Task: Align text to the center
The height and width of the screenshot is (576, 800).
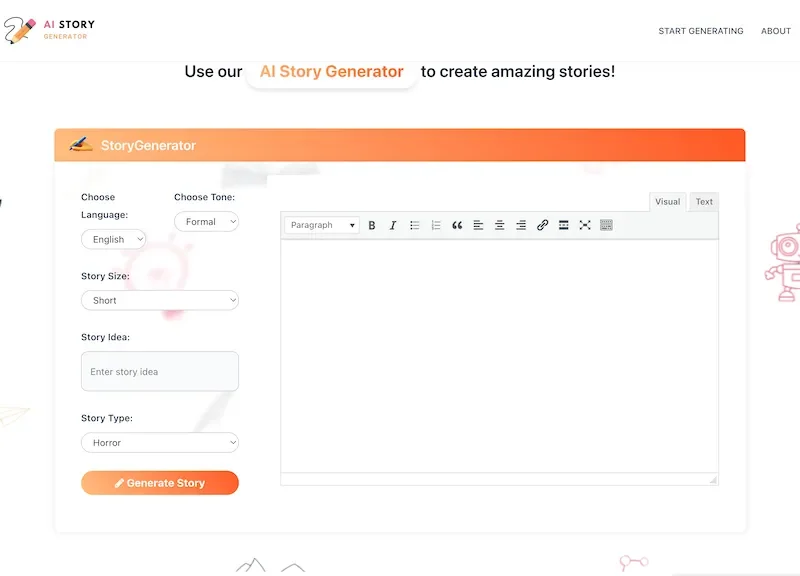Action: click(x=499, y=225)
